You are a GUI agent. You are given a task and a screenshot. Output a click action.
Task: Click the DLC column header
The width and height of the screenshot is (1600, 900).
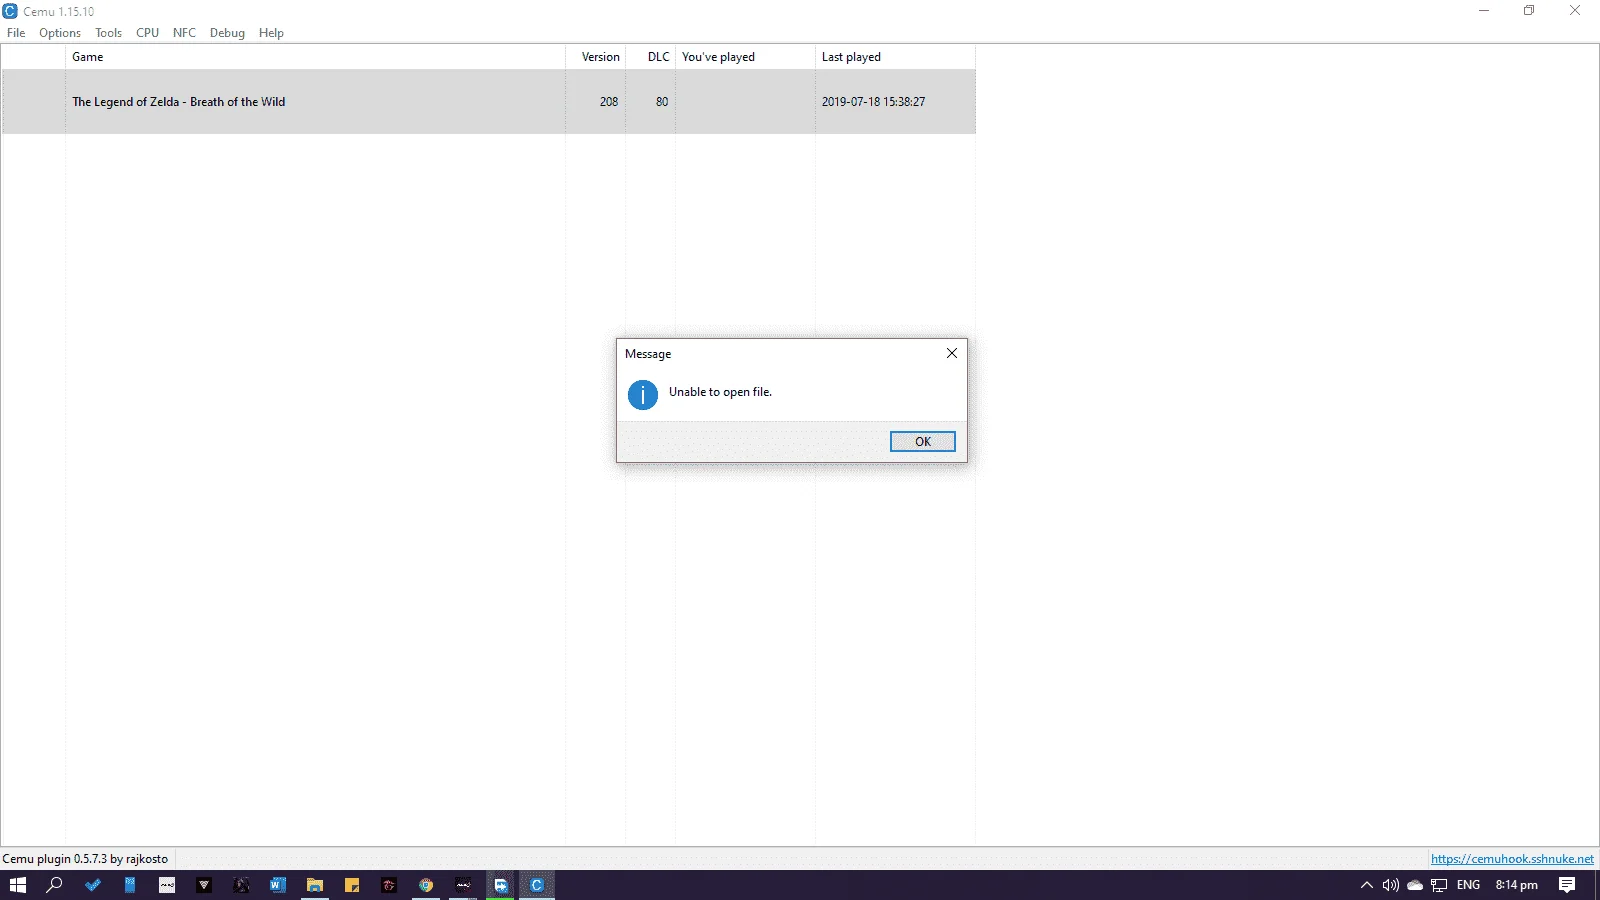point(651,57)
